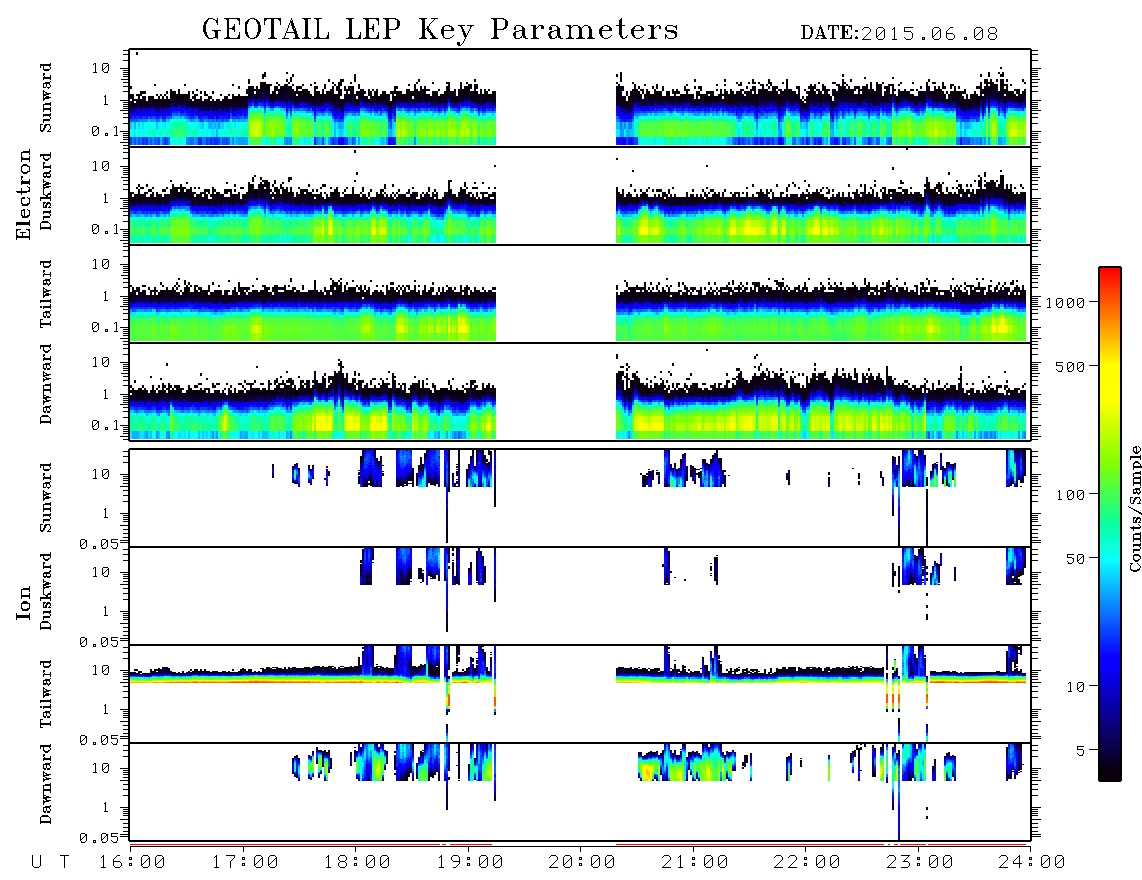Select the DATE:2015.06.08 label

coord(899,34)
